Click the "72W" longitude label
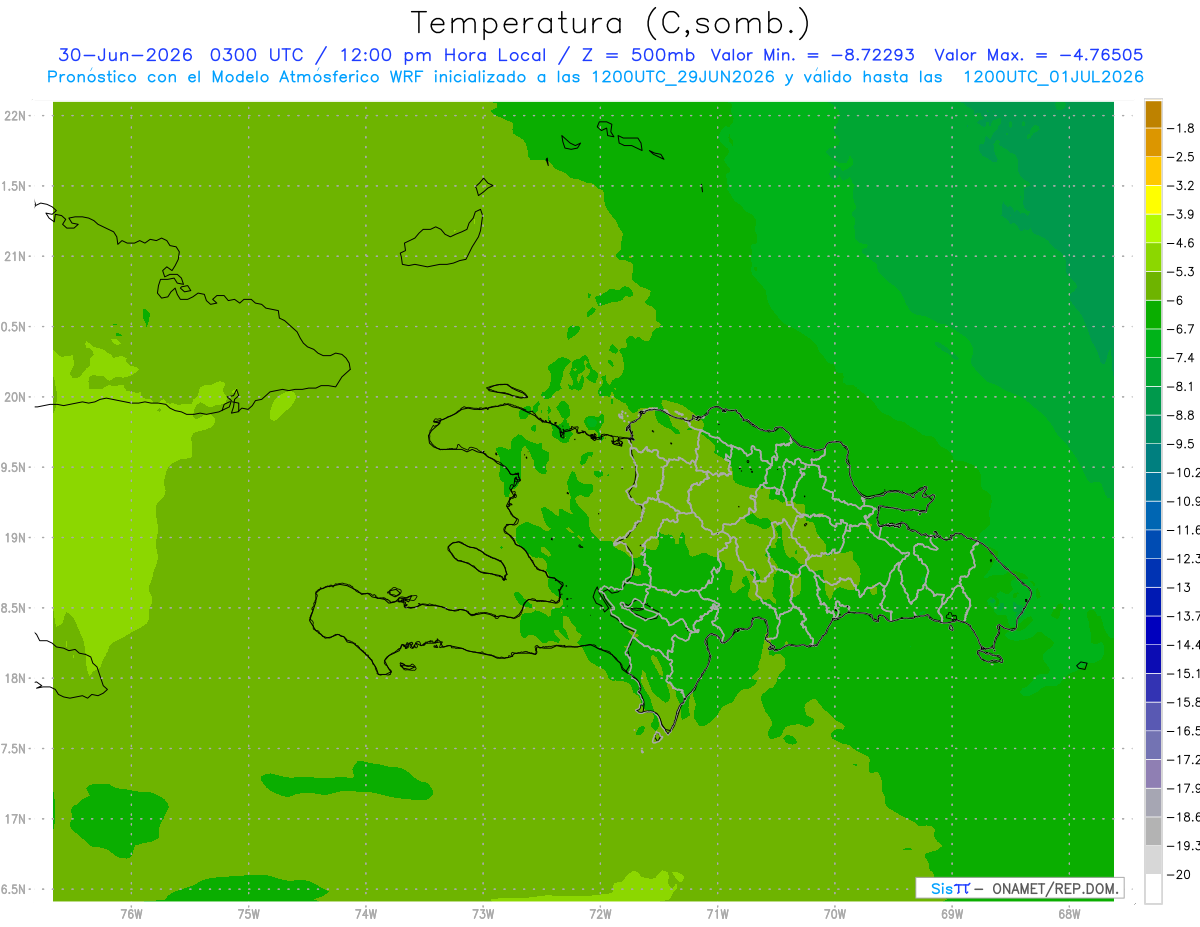This screenshot has height=927, width=1200. click(x=600, y=914)
